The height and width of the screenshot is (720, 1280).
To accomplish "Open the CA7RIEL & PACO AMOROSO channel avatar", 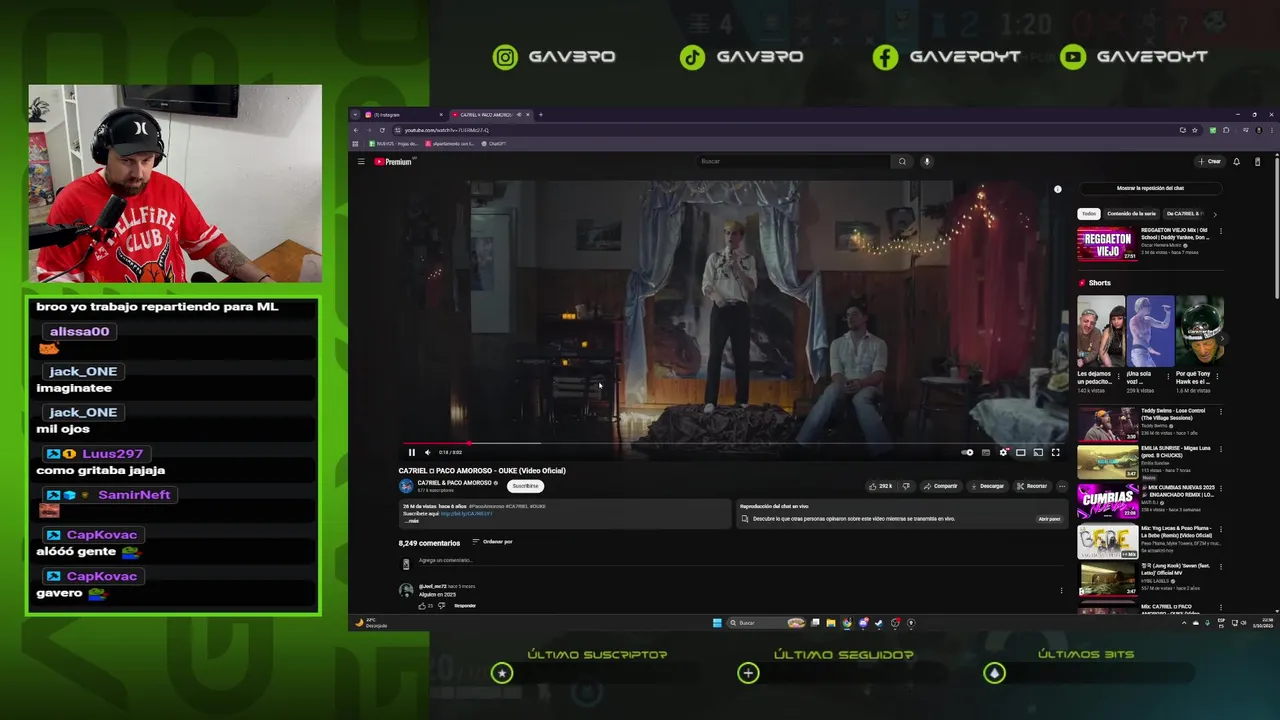I will [x=406, y=486].
